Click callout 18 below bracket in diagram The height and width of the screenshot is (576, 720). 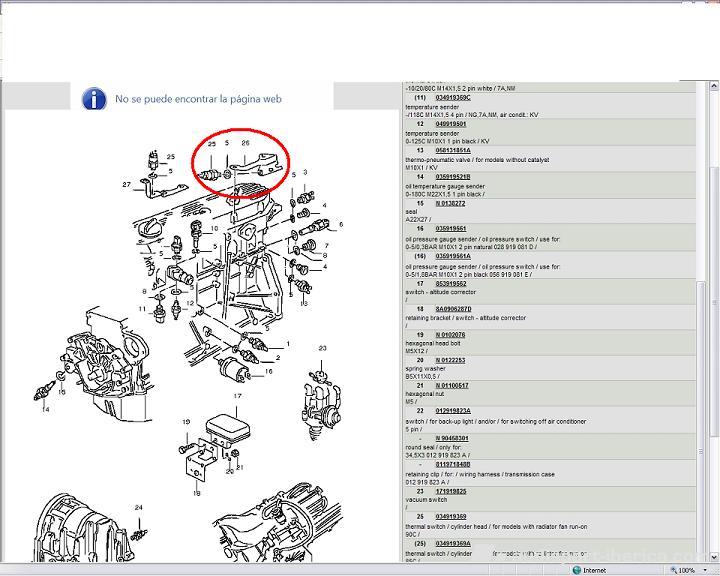pyautogui.click(x=197, y=493)
